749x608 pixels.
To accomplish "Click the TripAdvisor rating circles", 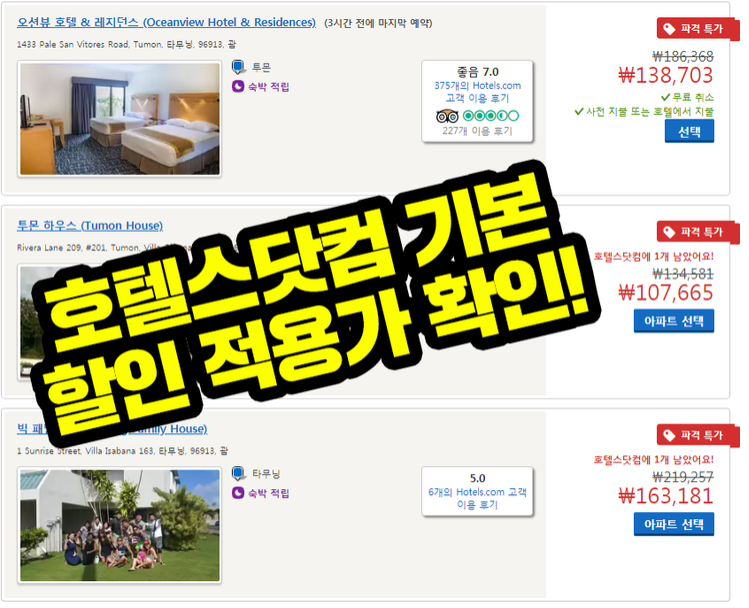I will coord(491,116).
